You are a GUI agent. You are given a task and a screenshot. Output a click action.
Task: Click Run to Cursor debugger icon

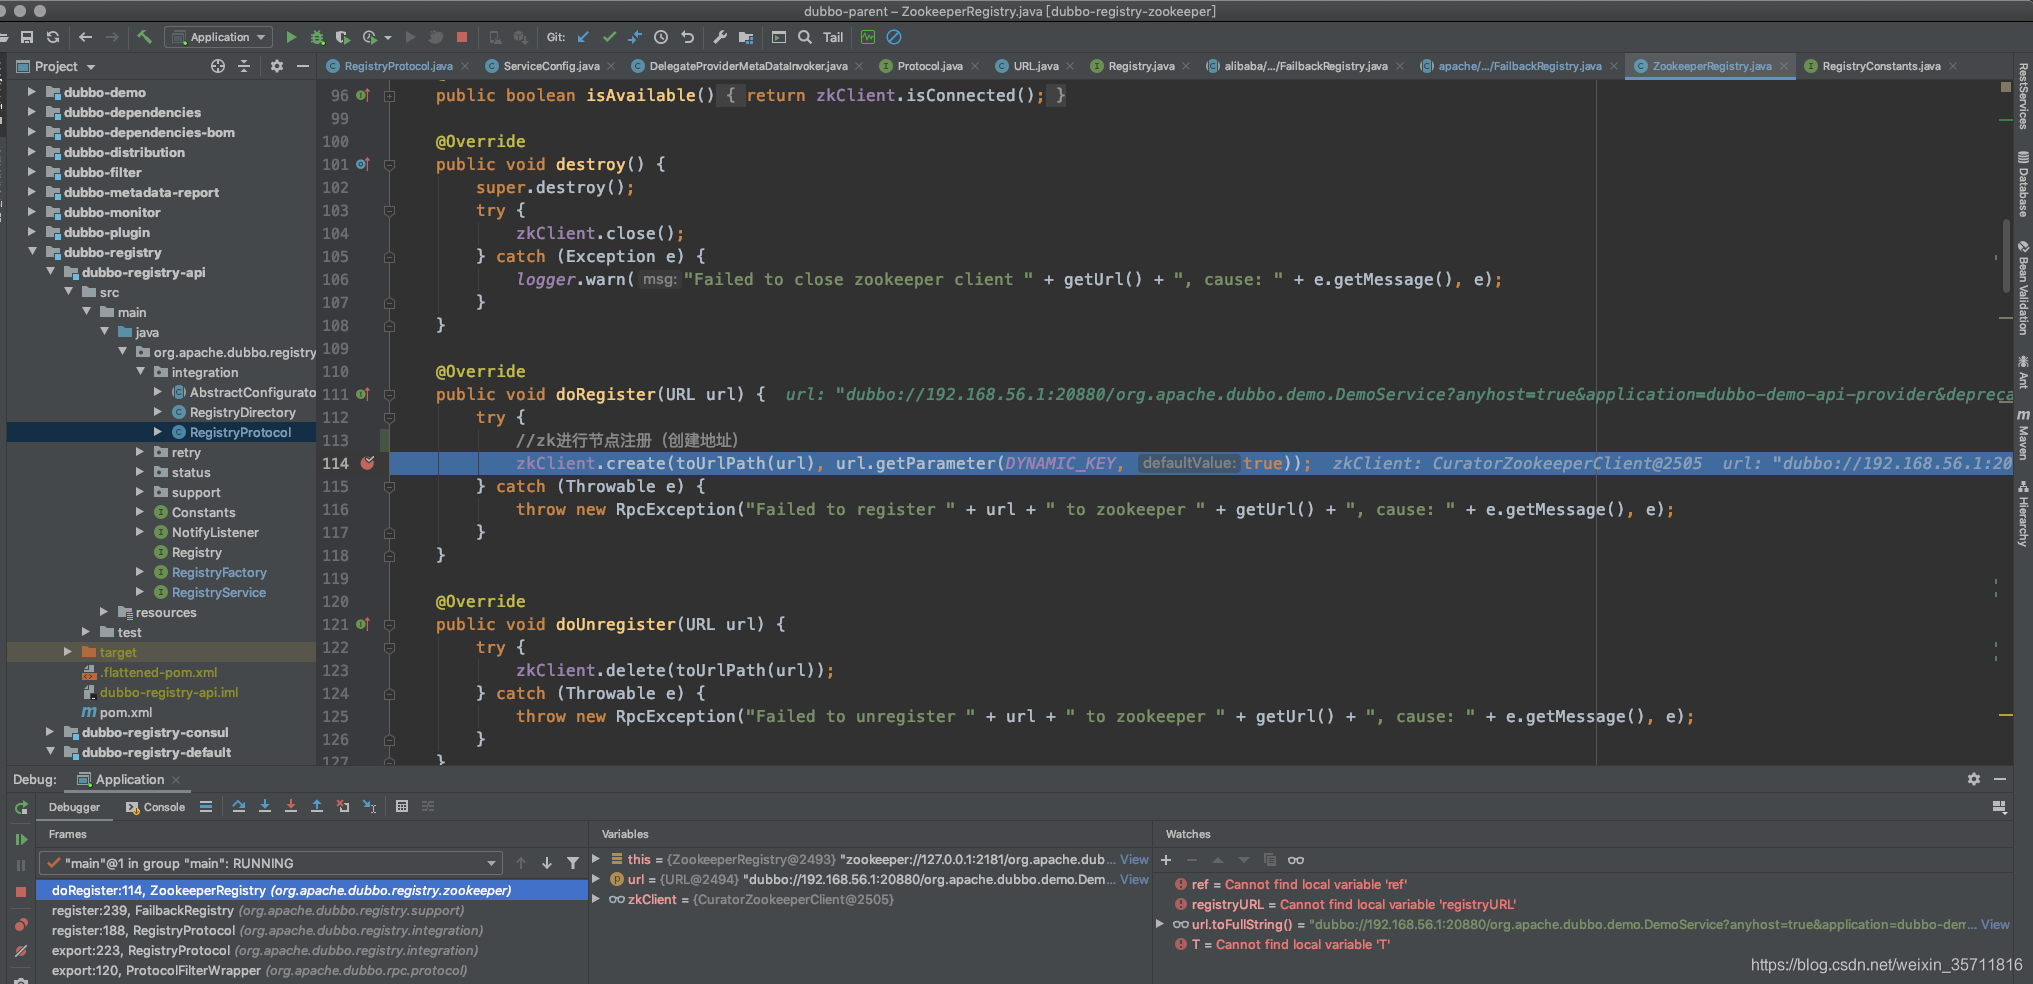coord(369,806)
